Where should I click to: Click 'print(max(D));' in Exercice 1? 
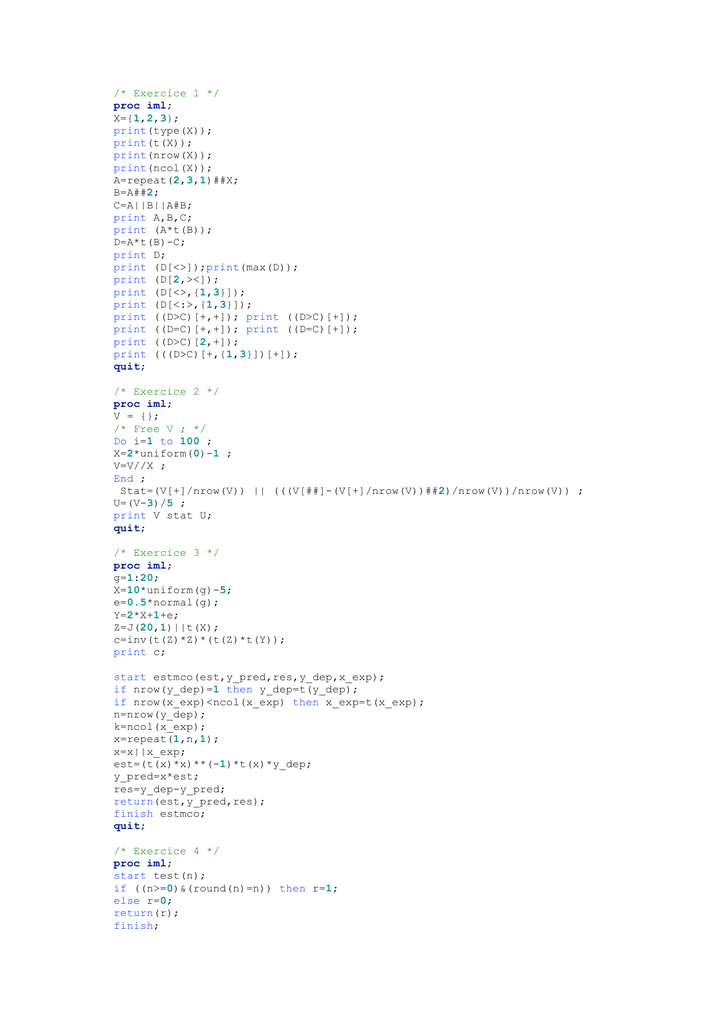click(x=252, y=267)
